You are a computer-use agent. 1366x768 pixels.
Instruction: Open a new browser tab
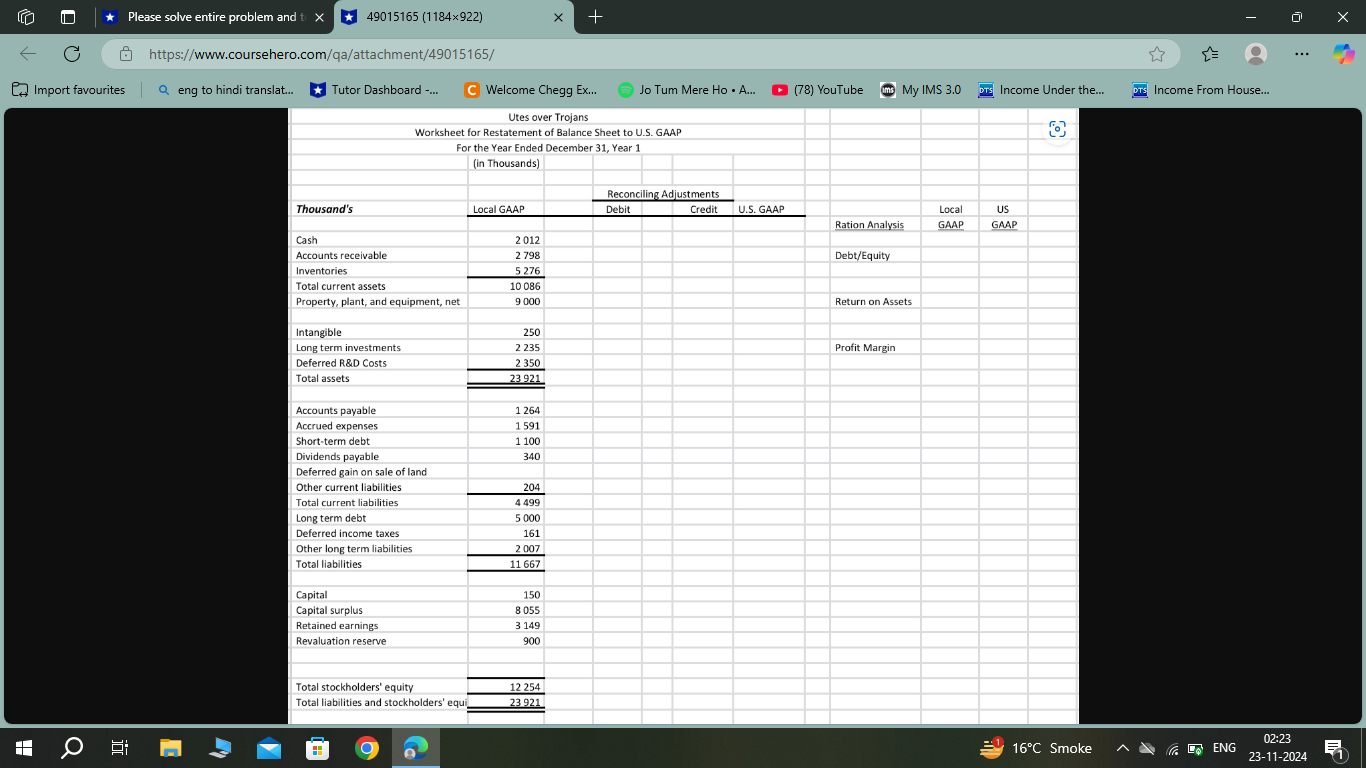click(595, 17)
